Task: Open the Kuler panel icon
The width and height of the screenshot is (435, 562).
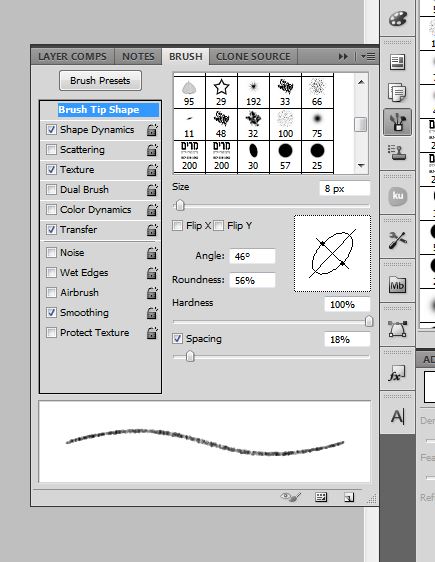Action: [398, 196]
